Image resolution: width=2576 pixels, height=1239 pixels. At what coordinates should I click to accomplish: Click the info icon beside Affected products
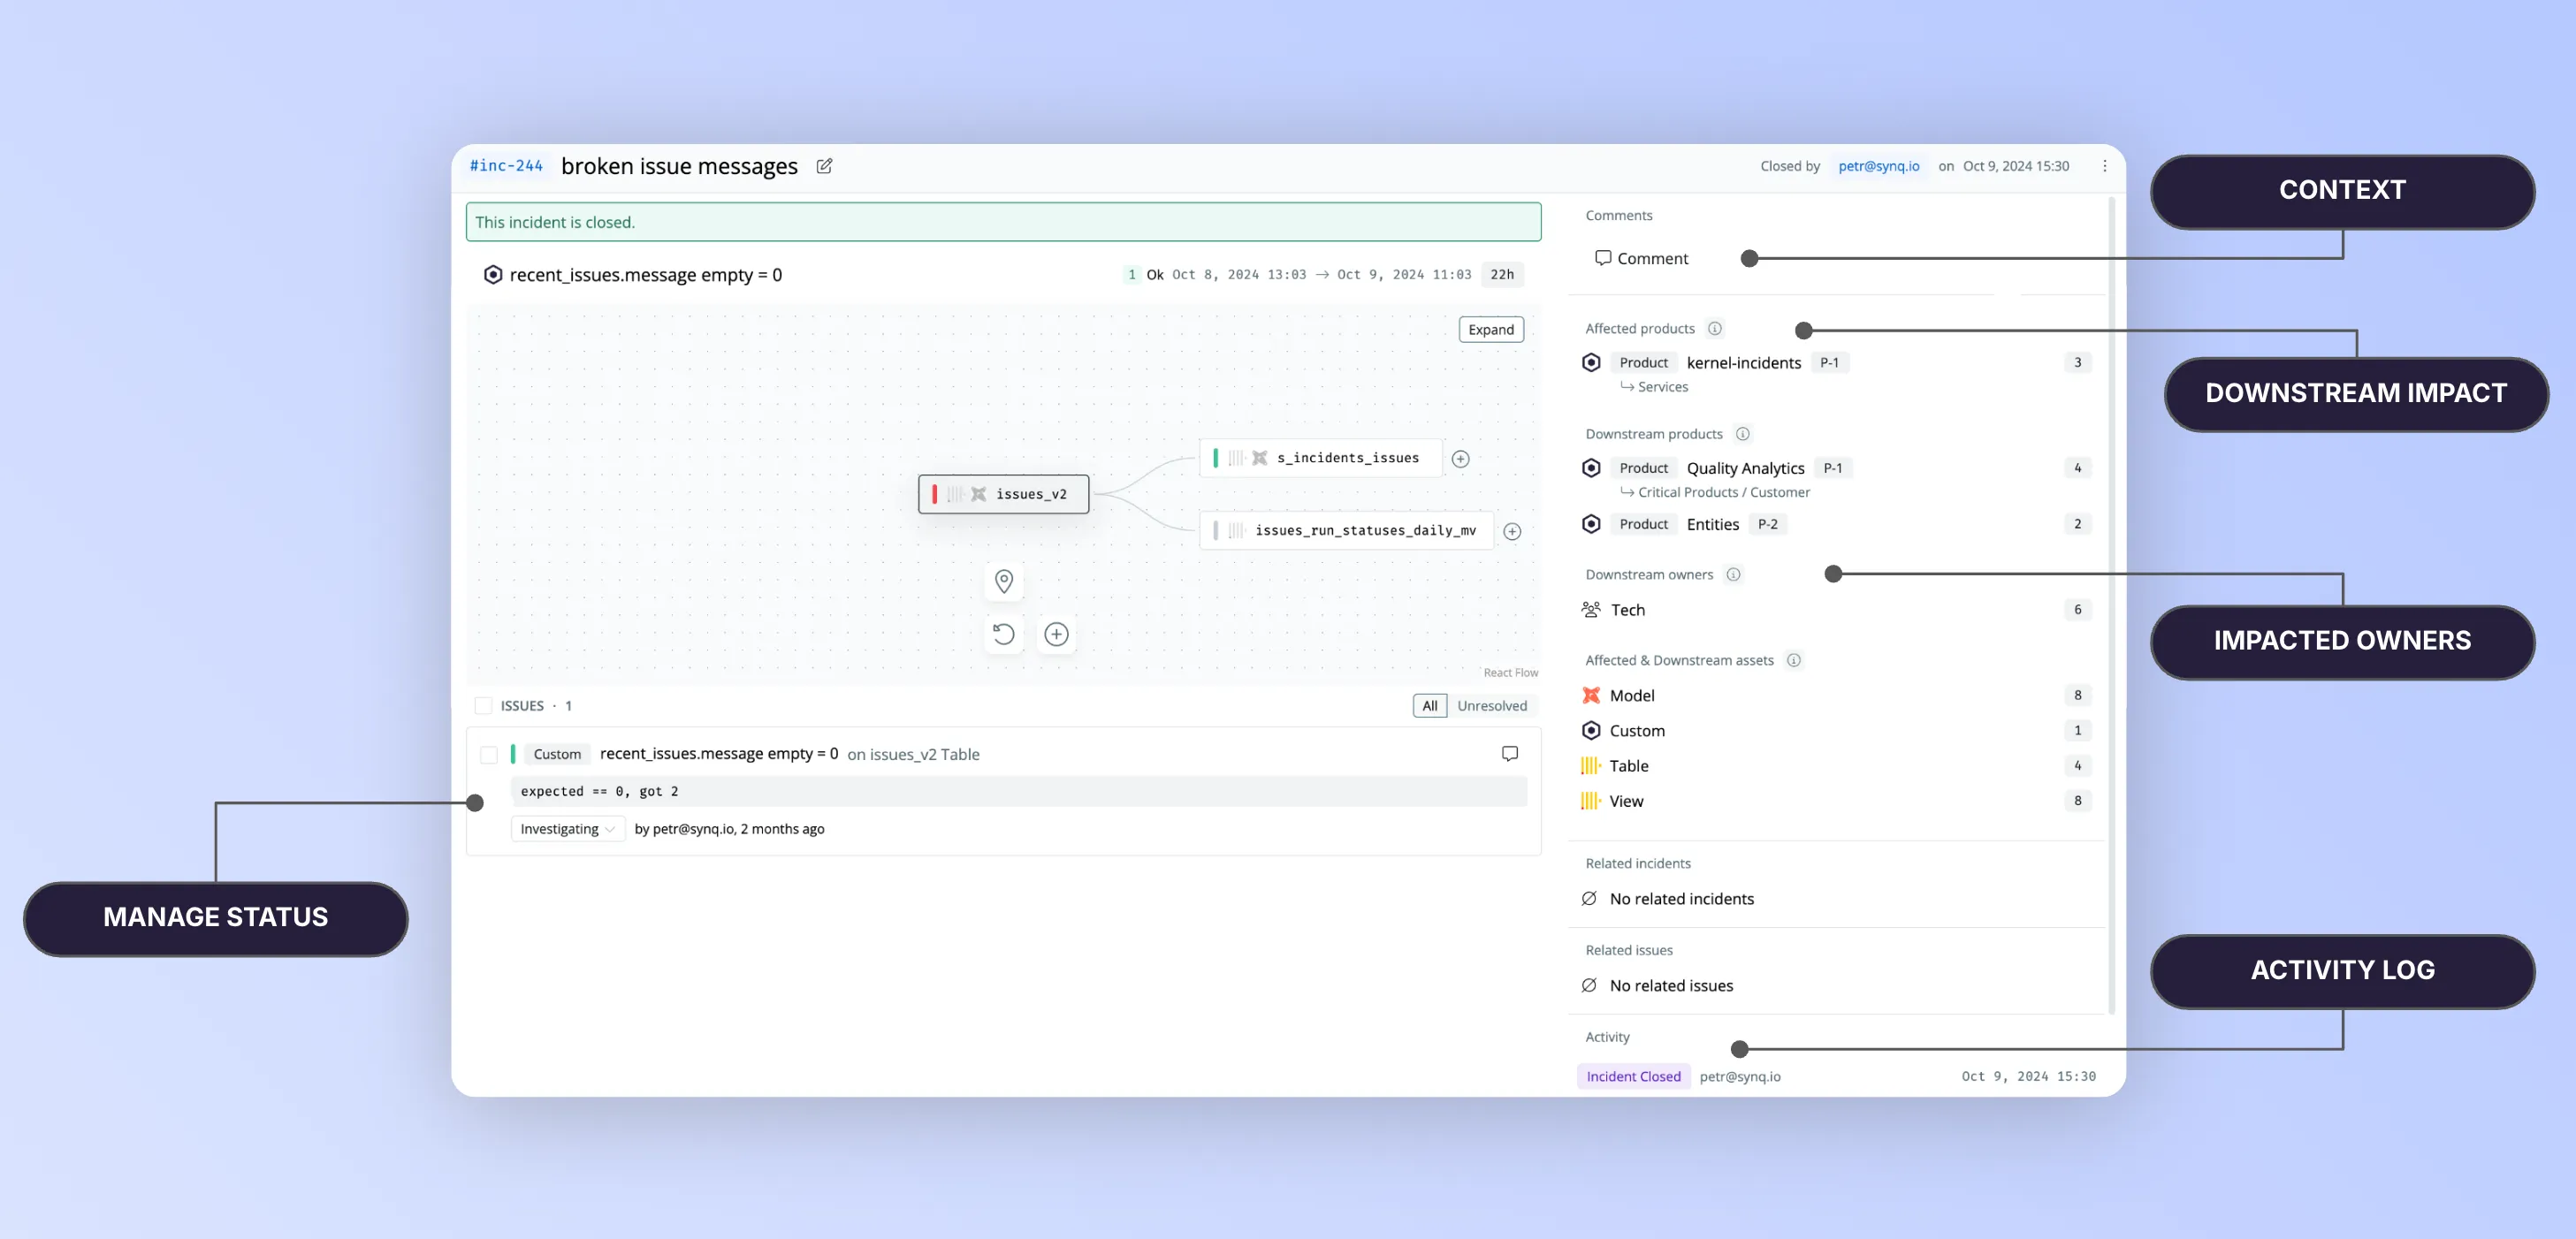pyautogui.click(x=1715, y=329)
